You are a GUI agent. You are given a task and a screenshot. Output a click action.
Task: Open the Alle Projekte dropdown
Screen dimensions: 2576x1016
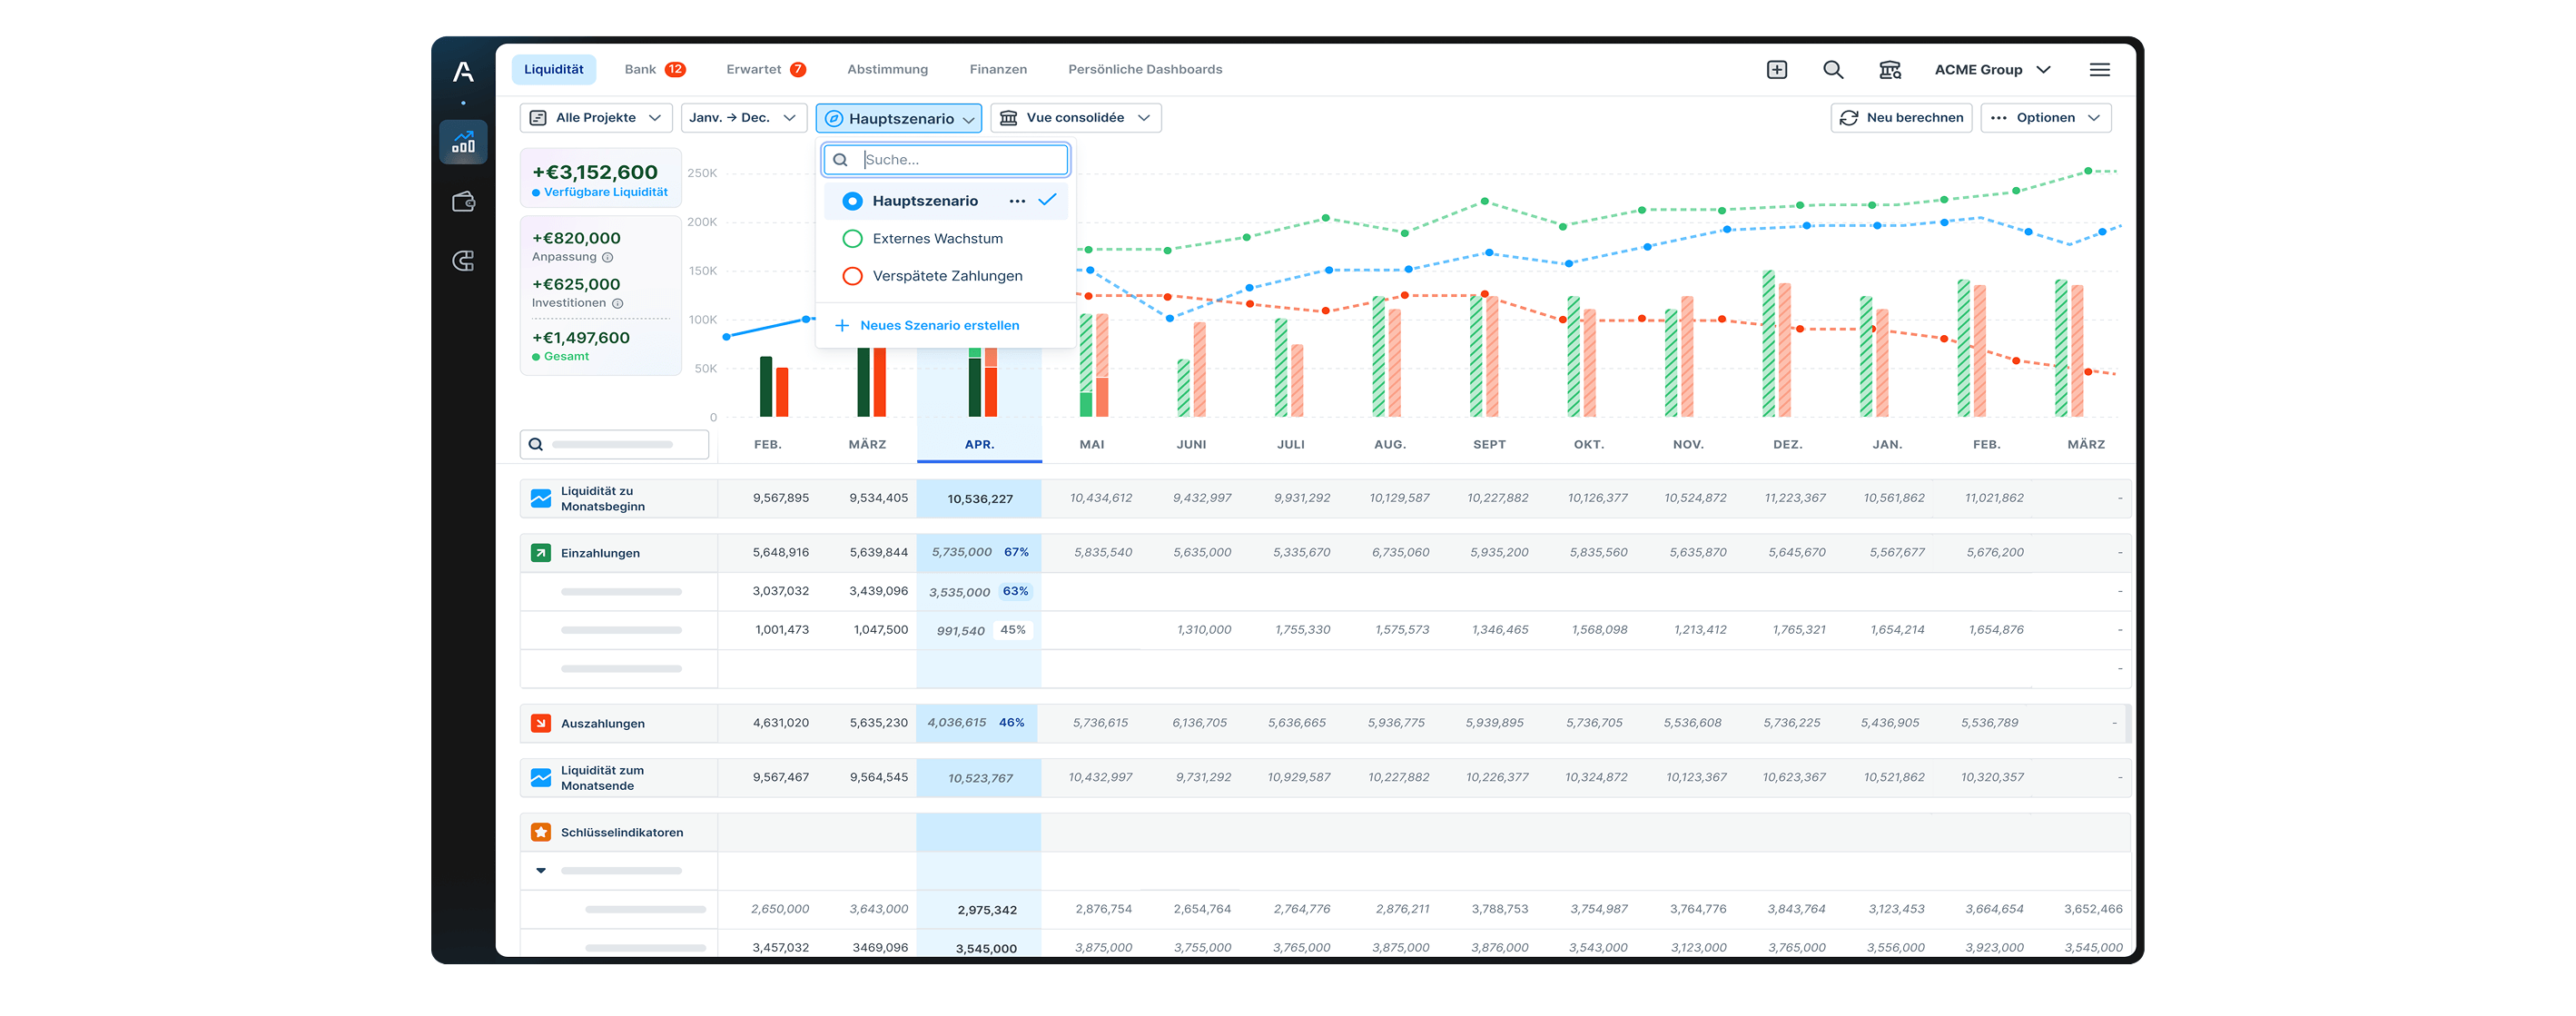[x=596, y=118]
